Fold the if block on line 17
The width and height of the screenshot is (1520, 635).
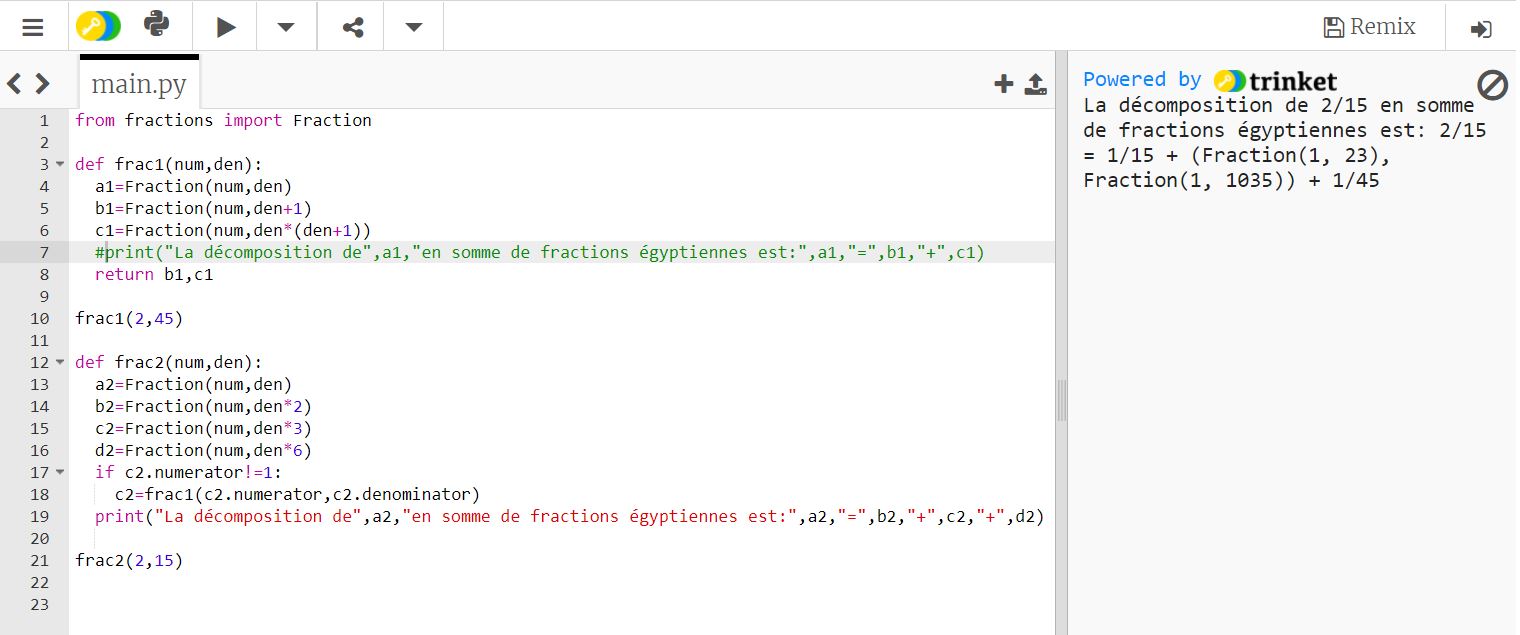pyautogui.click(x=59, y=473)
